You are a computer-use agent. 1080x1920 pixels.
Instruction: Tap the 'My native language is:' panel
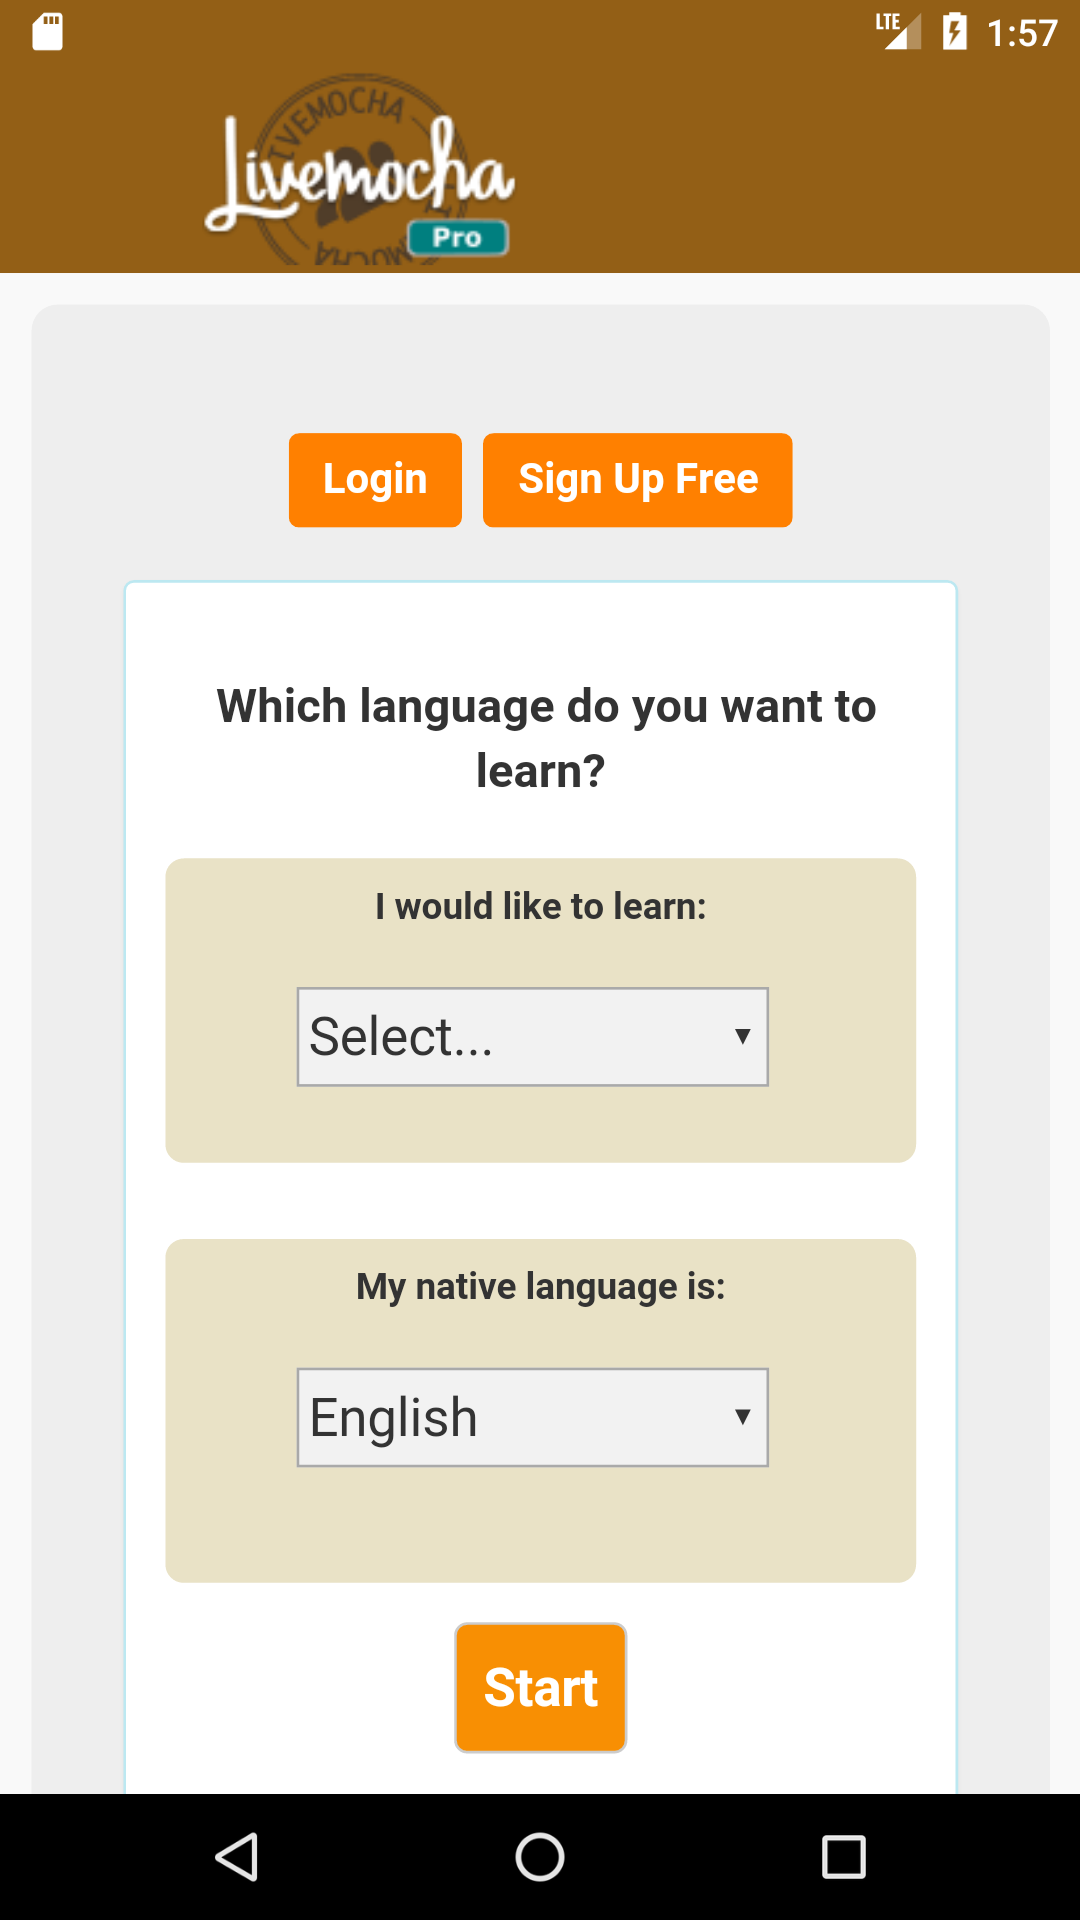(540, 1286)
